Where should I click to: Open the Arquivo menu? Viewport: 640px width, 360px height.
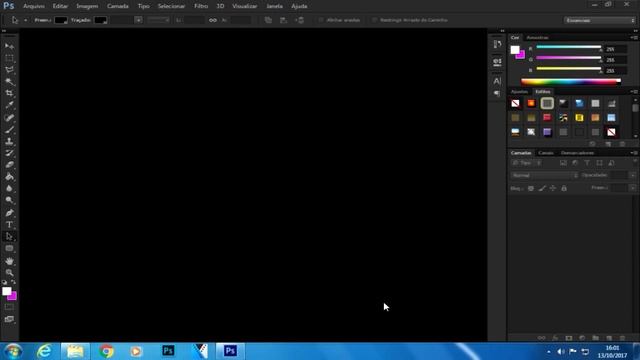[34, 6]
